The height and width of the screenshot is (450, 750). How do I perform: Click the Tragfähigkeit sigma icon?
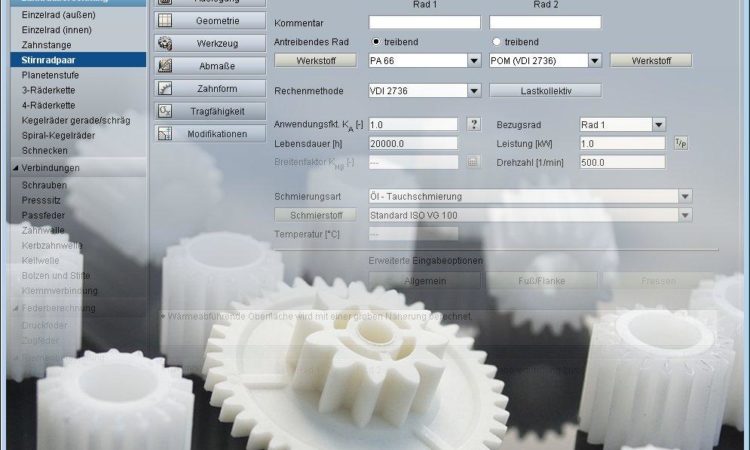[165, 111]
